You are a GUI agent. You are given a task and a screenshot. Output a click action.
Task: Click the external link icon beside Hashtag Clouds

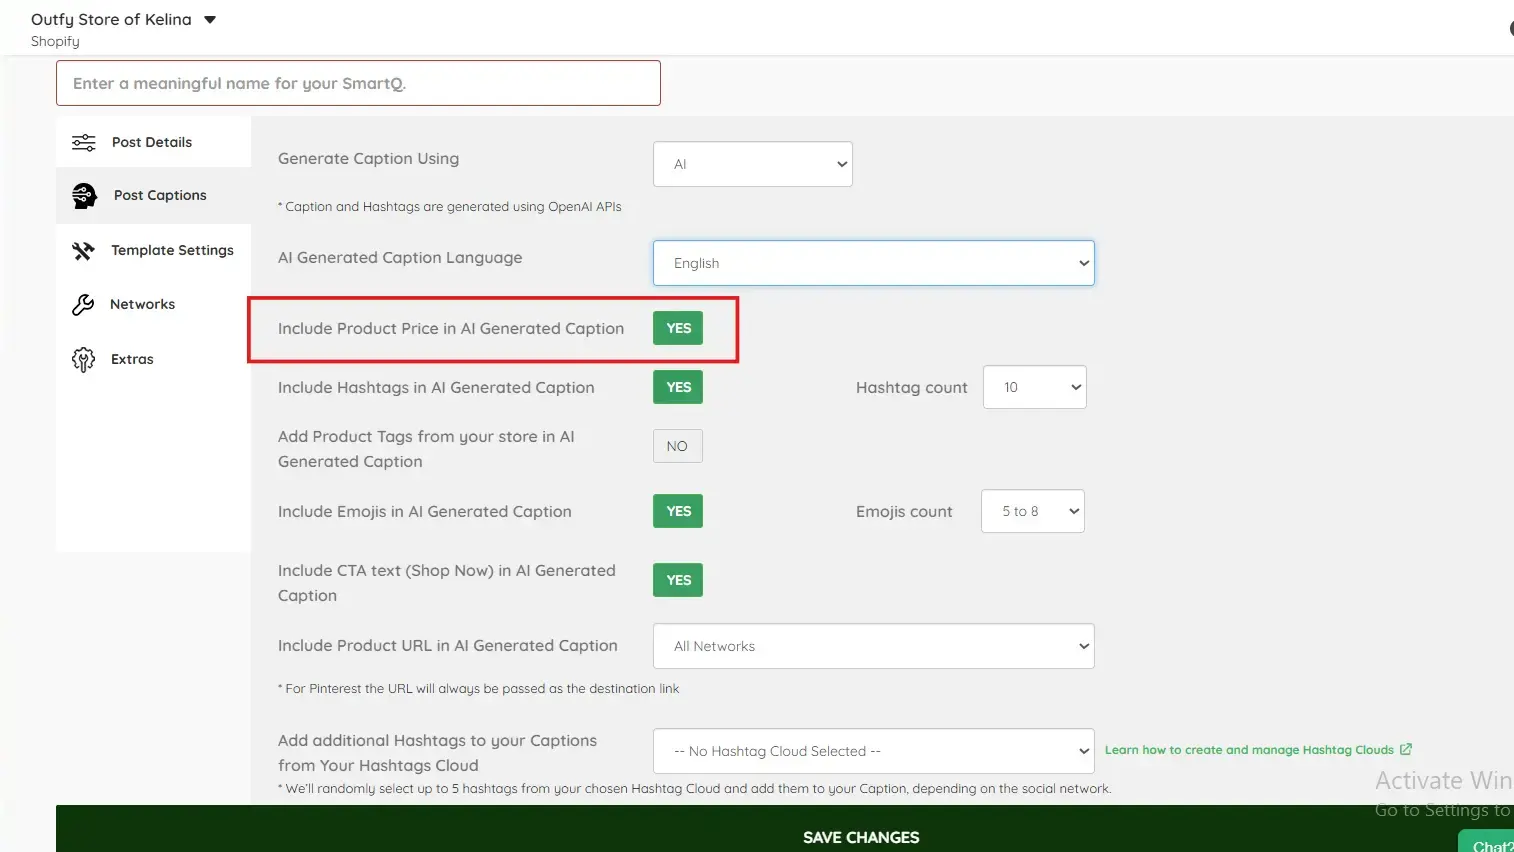click(x=1405, y=749)
